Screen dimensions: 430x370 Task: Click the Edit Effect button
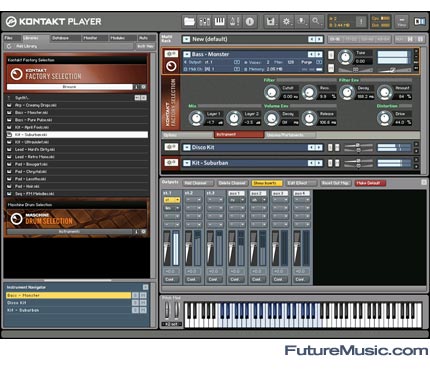click(301, 183)
